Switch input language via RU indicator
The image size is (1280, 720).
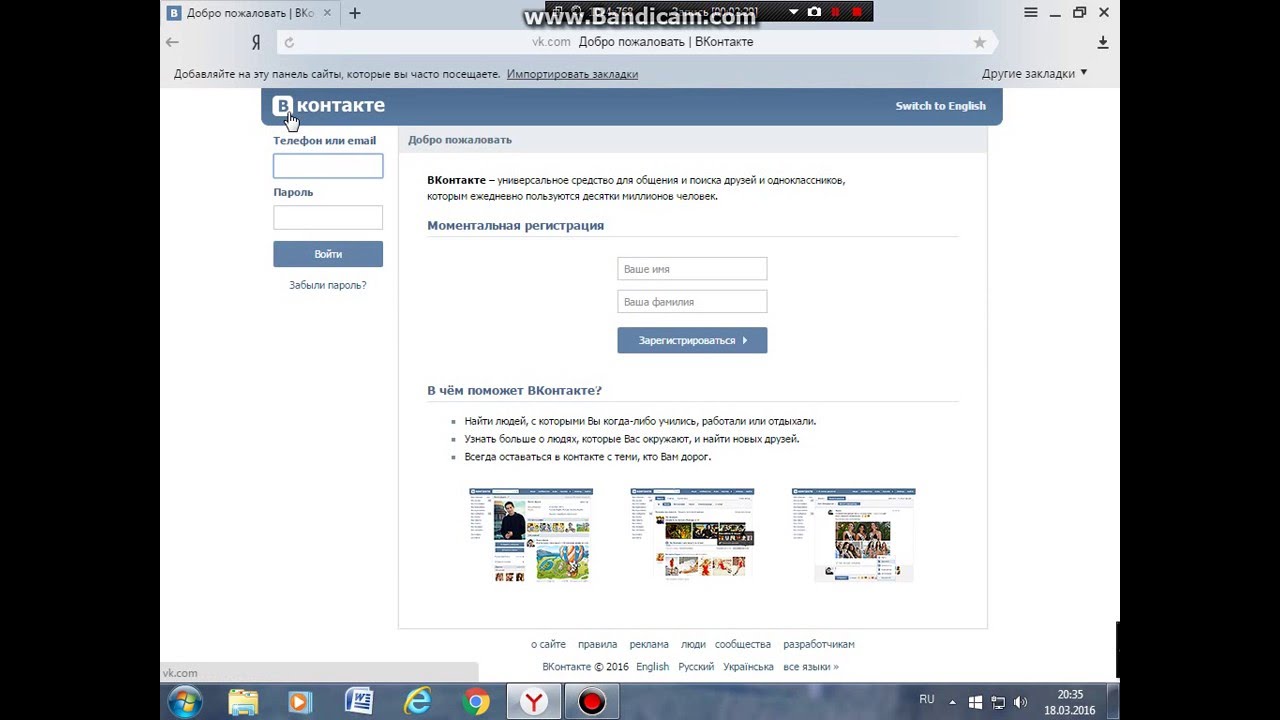927,699
